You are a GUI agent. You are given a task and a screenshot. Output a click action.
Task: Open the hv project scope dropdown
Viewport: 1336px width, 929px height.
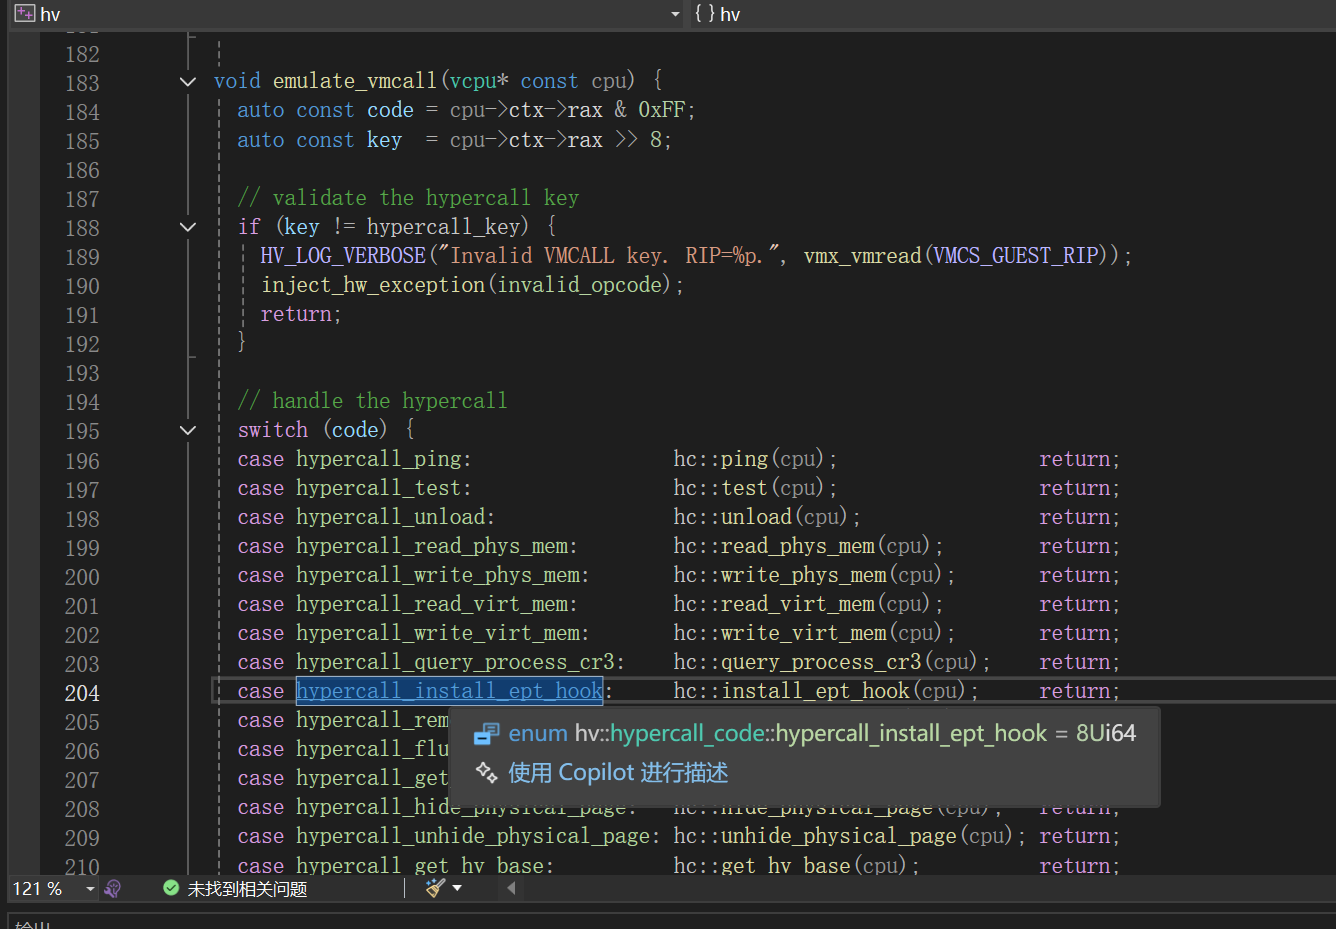point(675,14)
